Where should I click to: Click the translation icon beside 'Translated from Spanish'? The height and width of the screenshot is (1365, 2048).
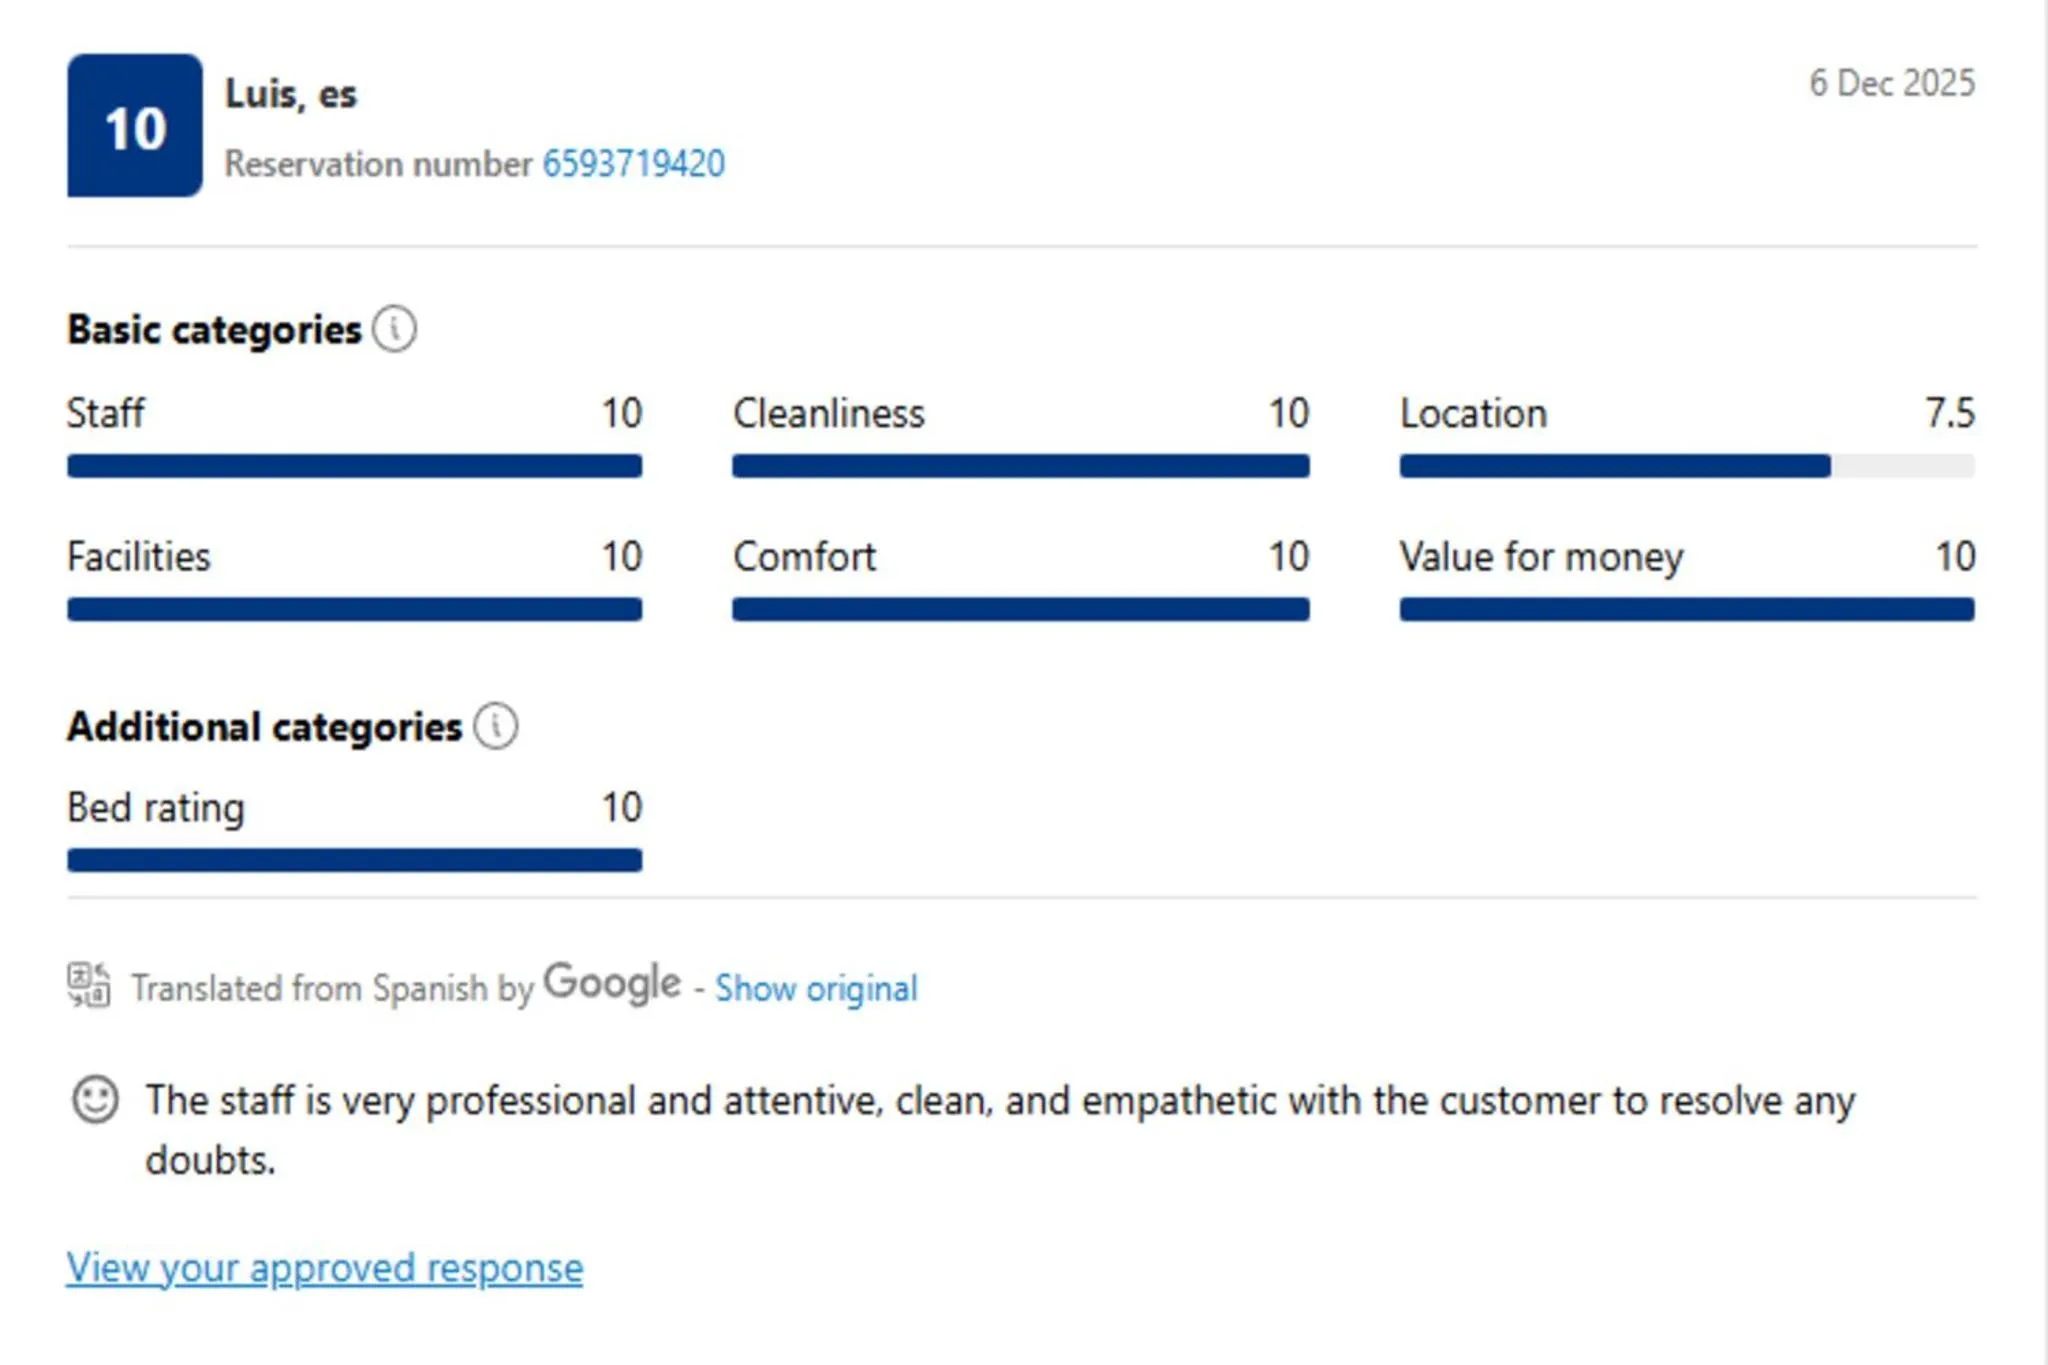click(x=89, y=985)
